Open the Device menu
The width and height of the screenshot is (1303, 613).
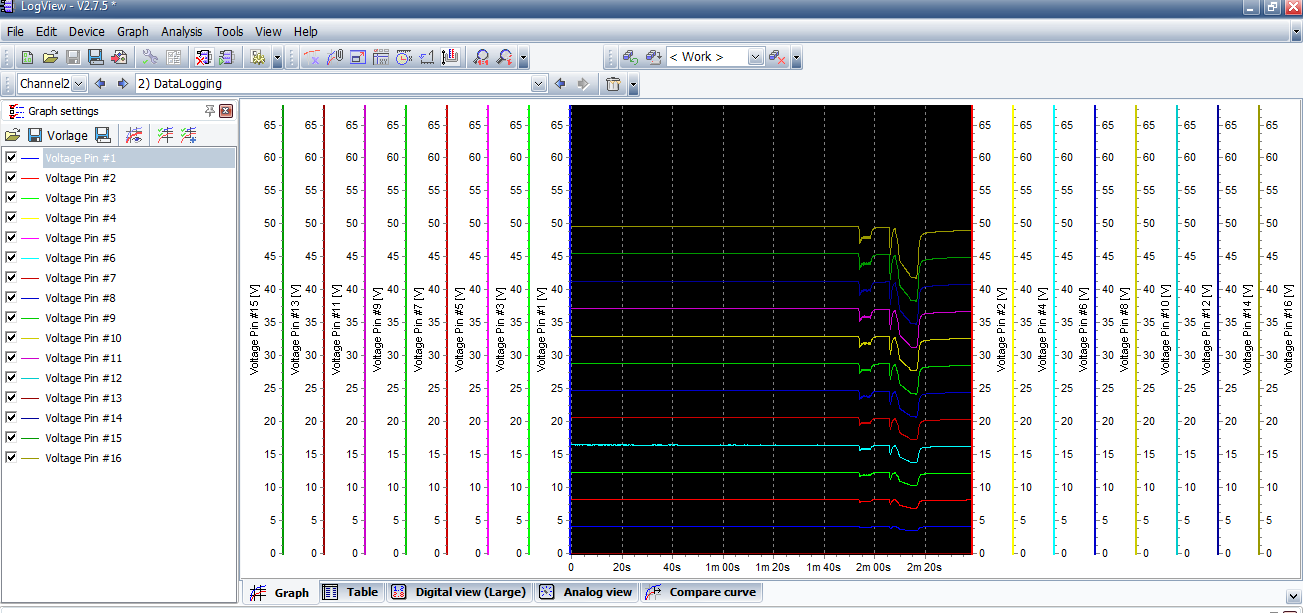point(87,32)
